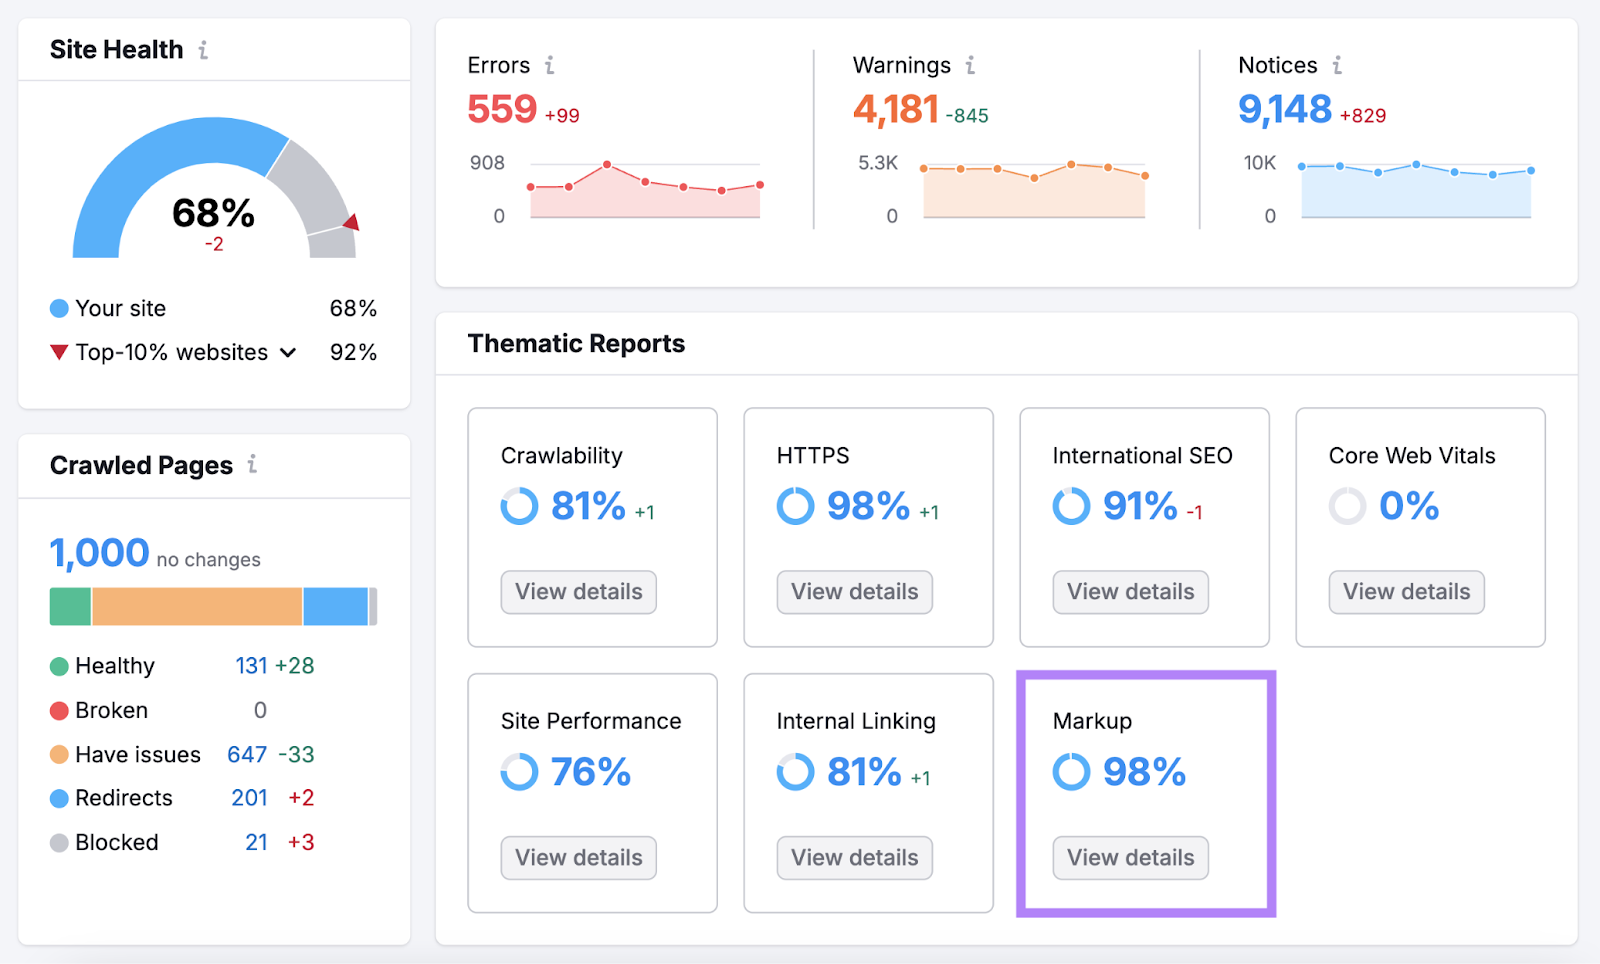Viewport: 1600px width, 964px height.
Task: Click the Top-10% websites 92% value
Action: click(353, 352)
